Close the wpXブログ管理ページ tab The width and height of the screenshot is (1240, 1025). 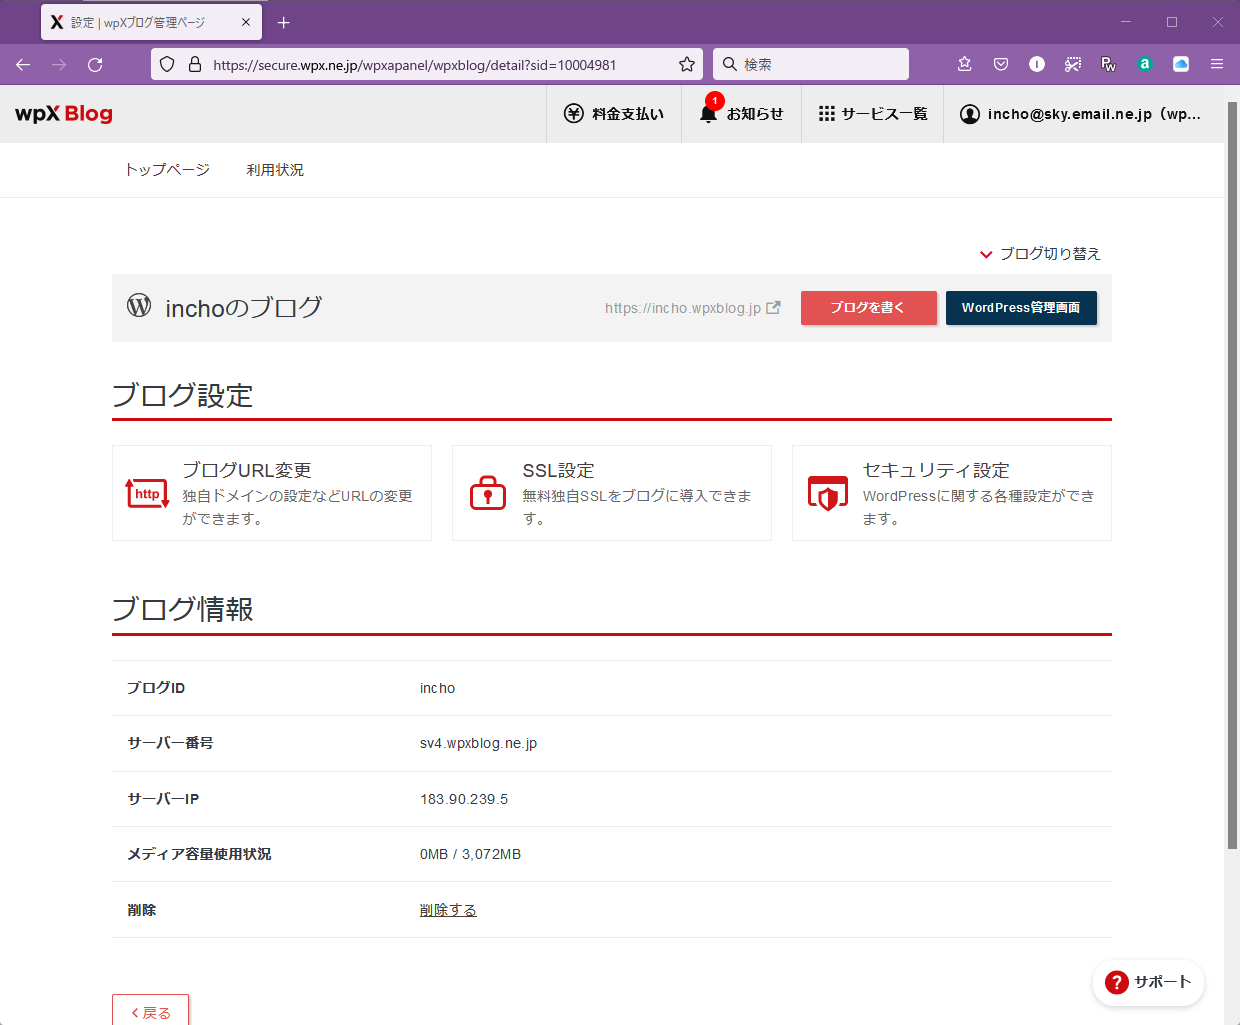pos(246,22)
